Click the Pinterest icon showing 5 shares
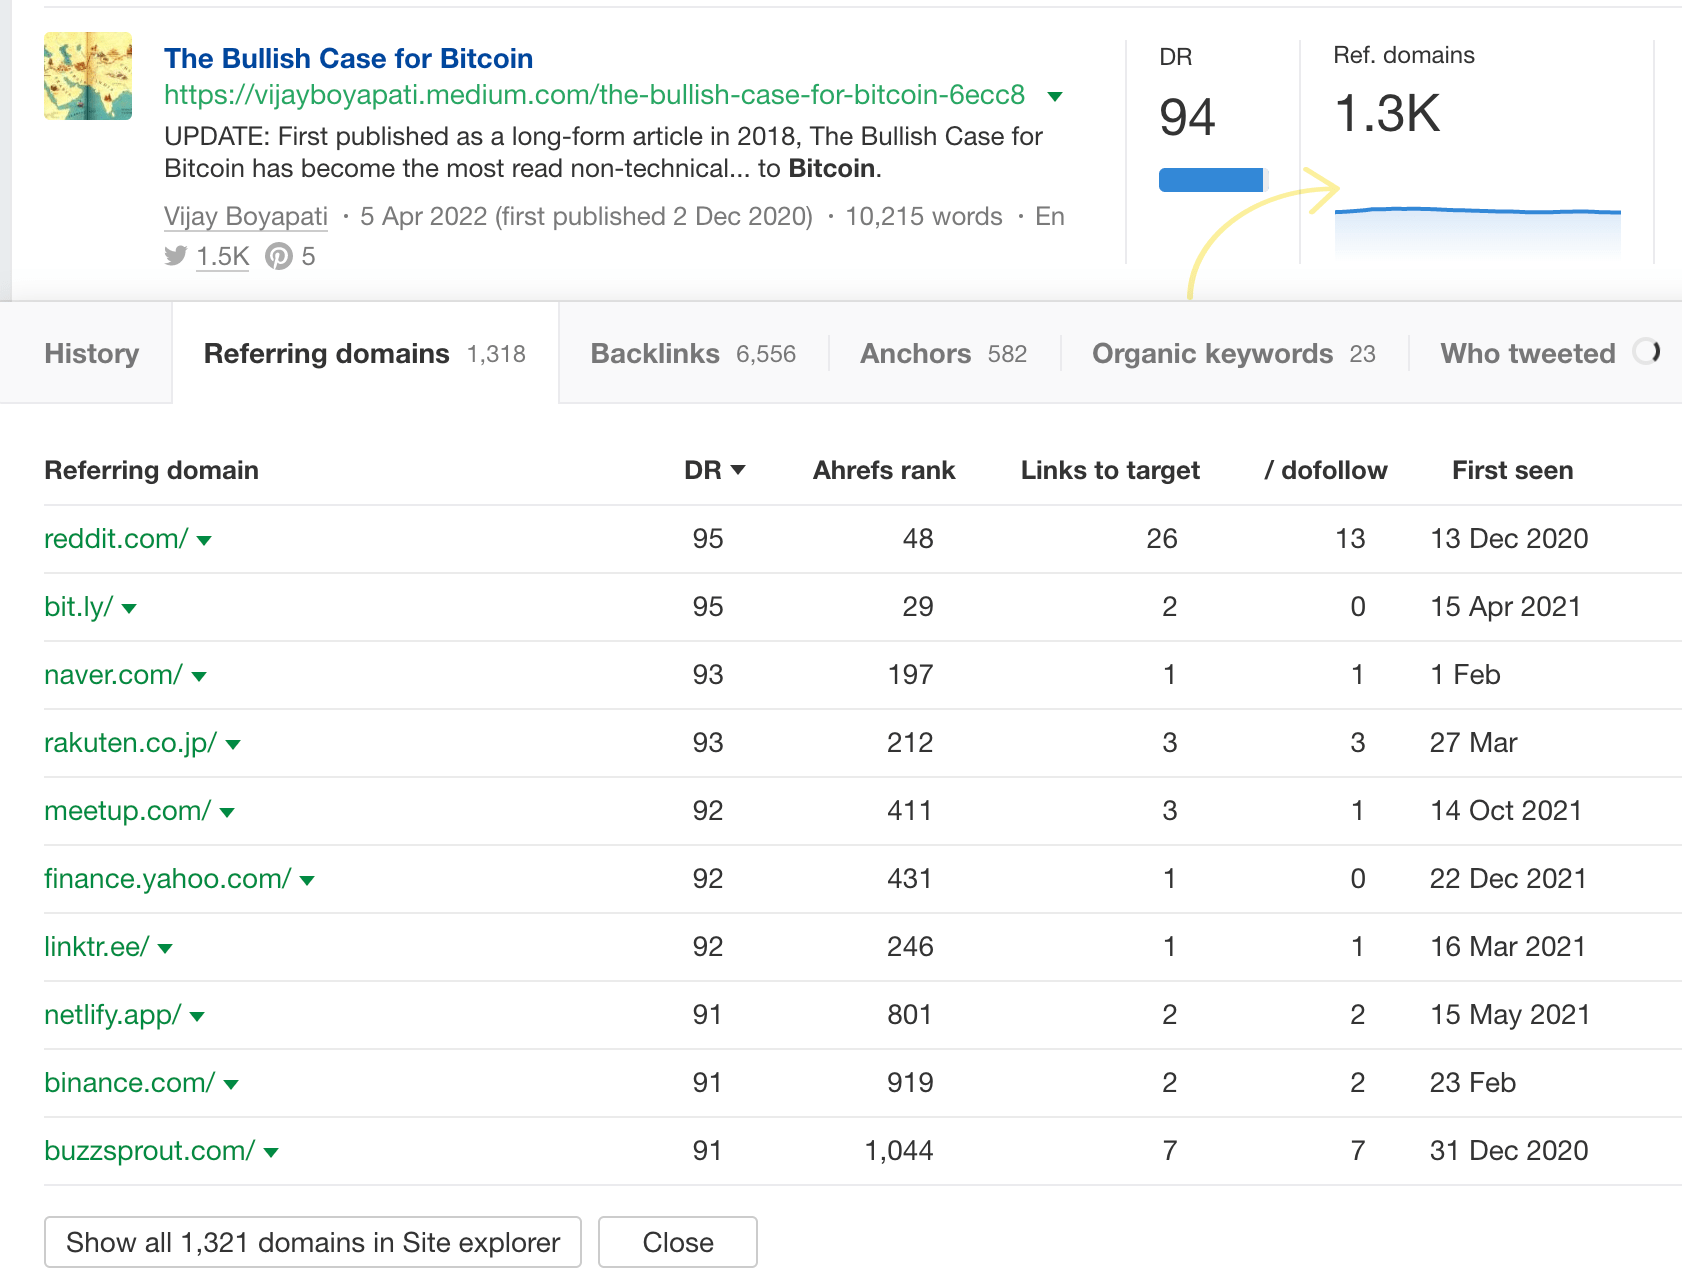 (x=280, y=256)
